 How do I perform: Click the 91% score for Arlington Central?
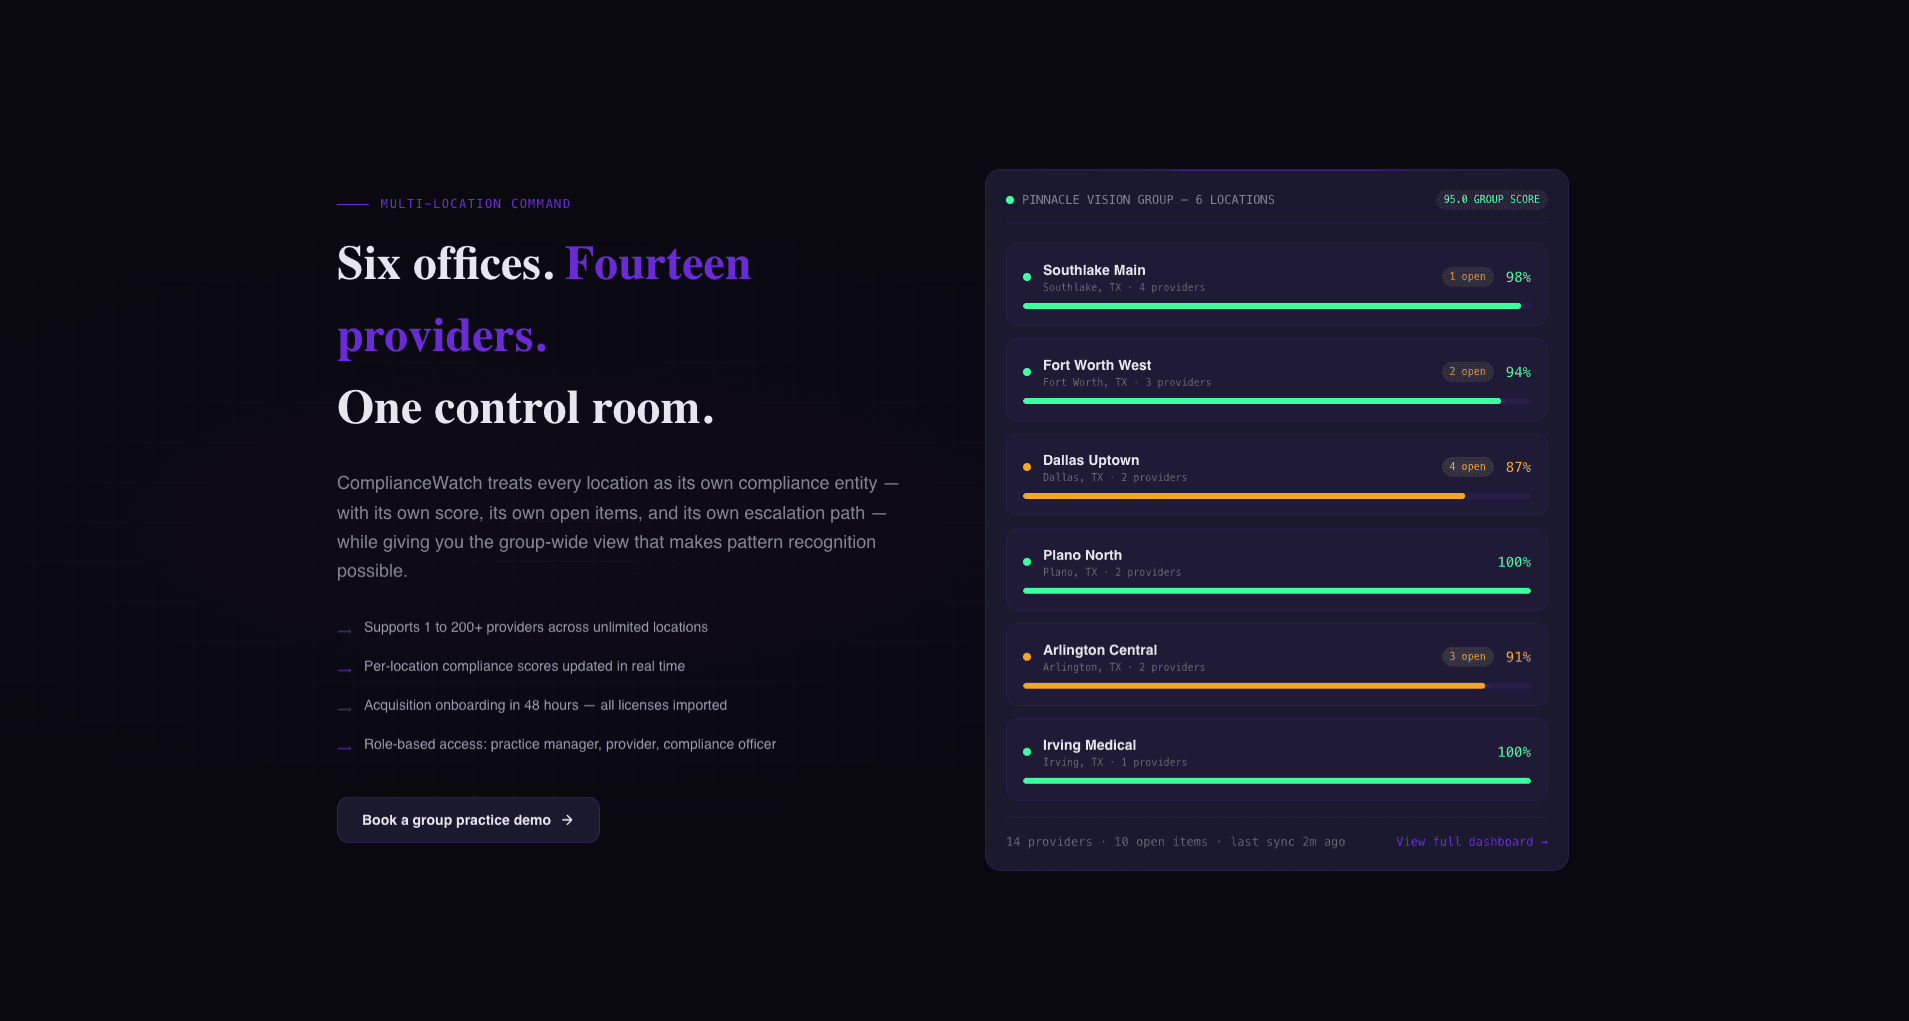click(1518, 657)
